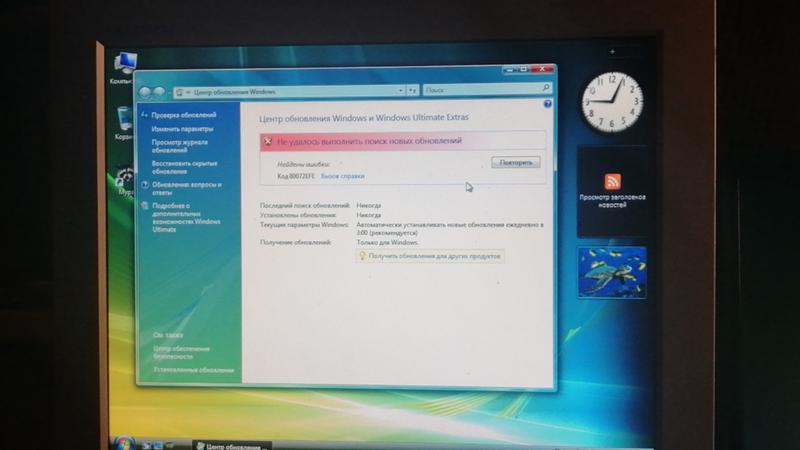
Task: Open Изменить параметры link
Action: tap(182, 129)
